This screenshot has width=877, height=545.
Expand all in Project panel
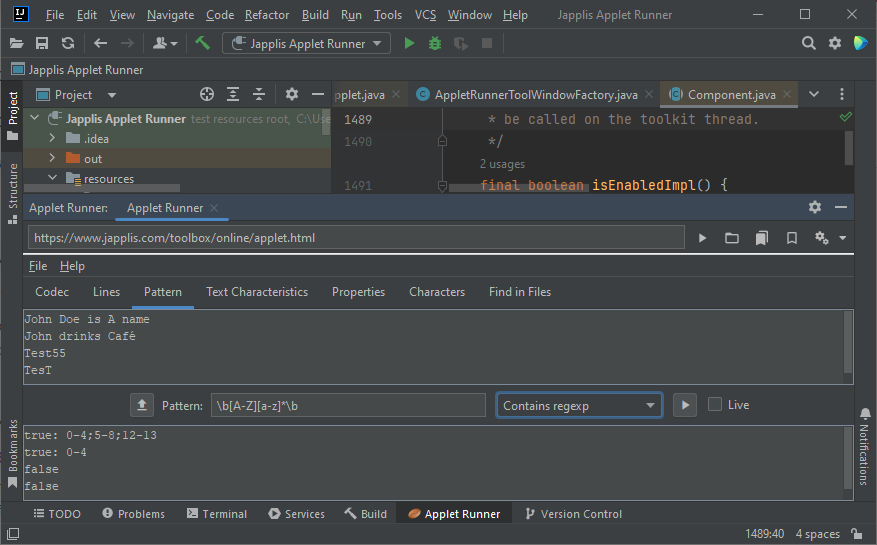pos(233,95)
